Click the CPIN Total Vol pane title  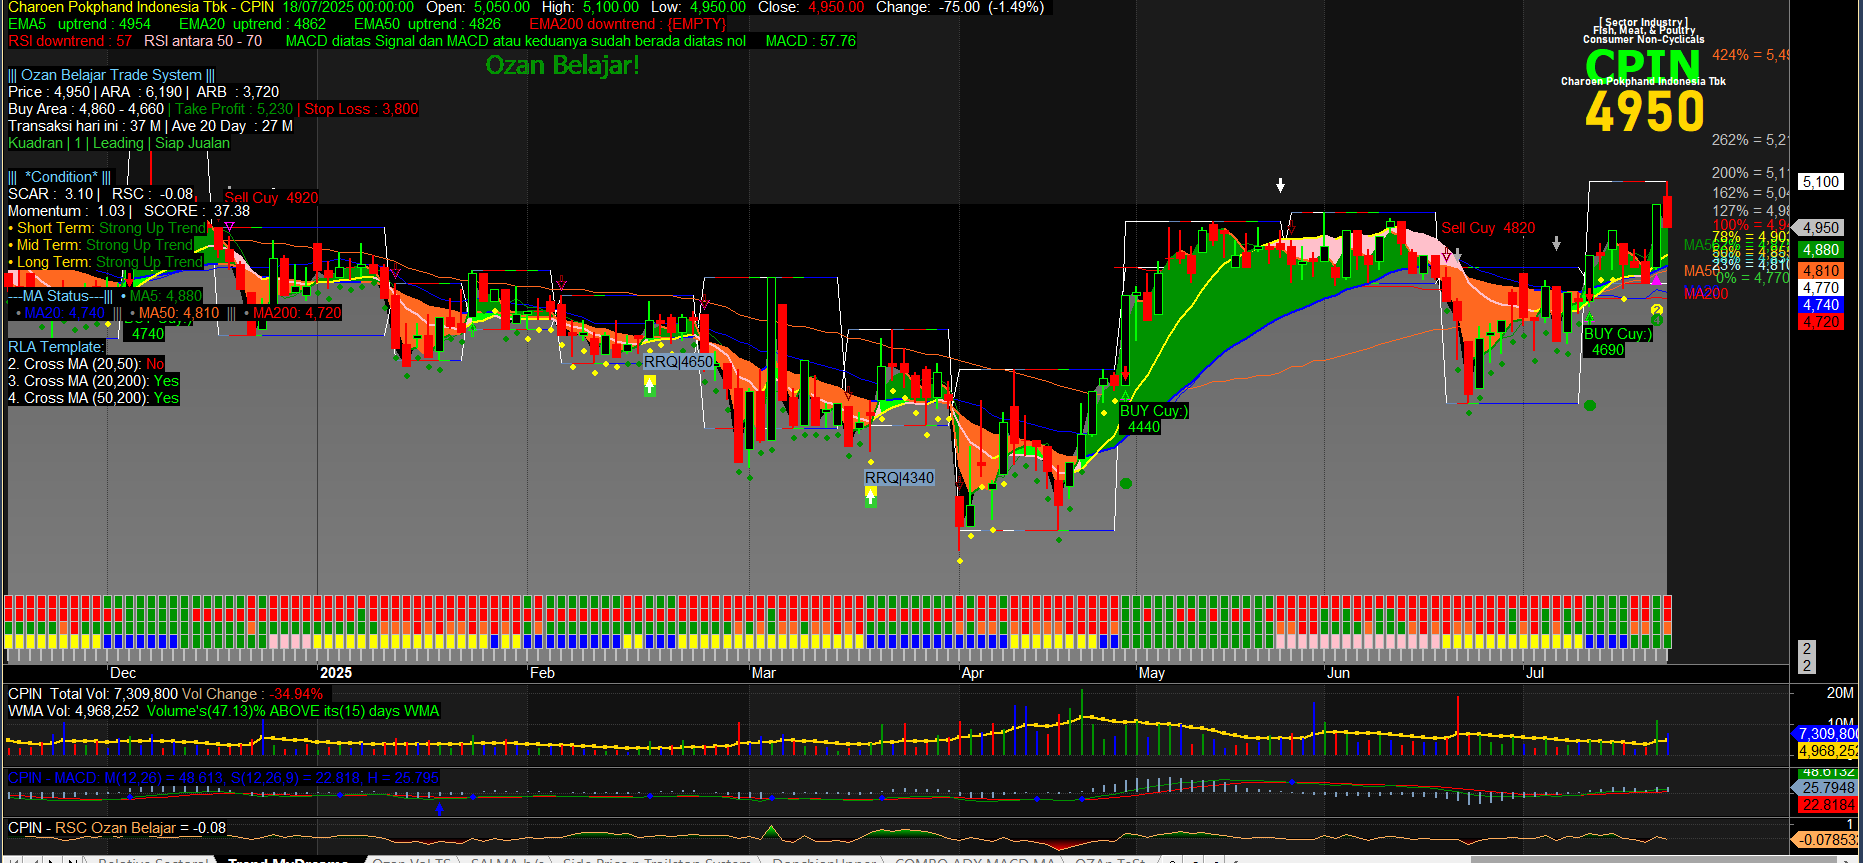165,694
